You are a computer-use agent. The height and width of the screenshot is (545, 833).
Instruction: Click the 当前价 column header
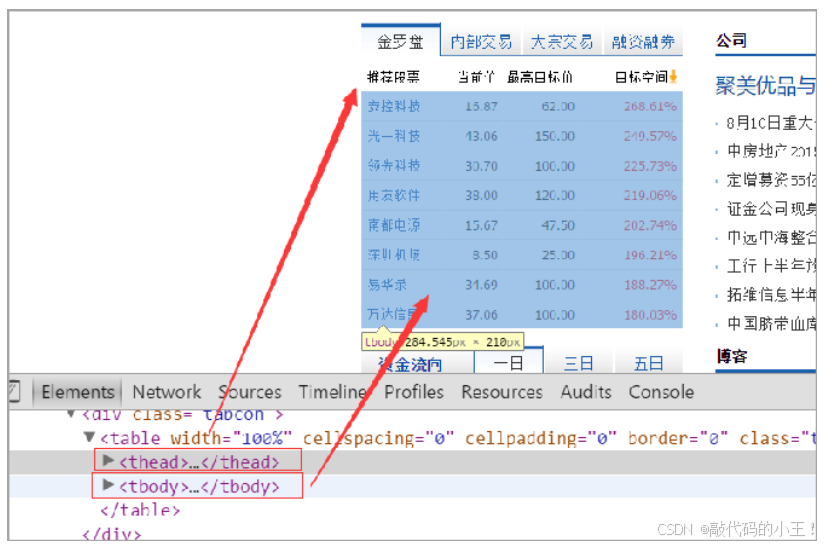pyautogui.click(x=477, y=77)
